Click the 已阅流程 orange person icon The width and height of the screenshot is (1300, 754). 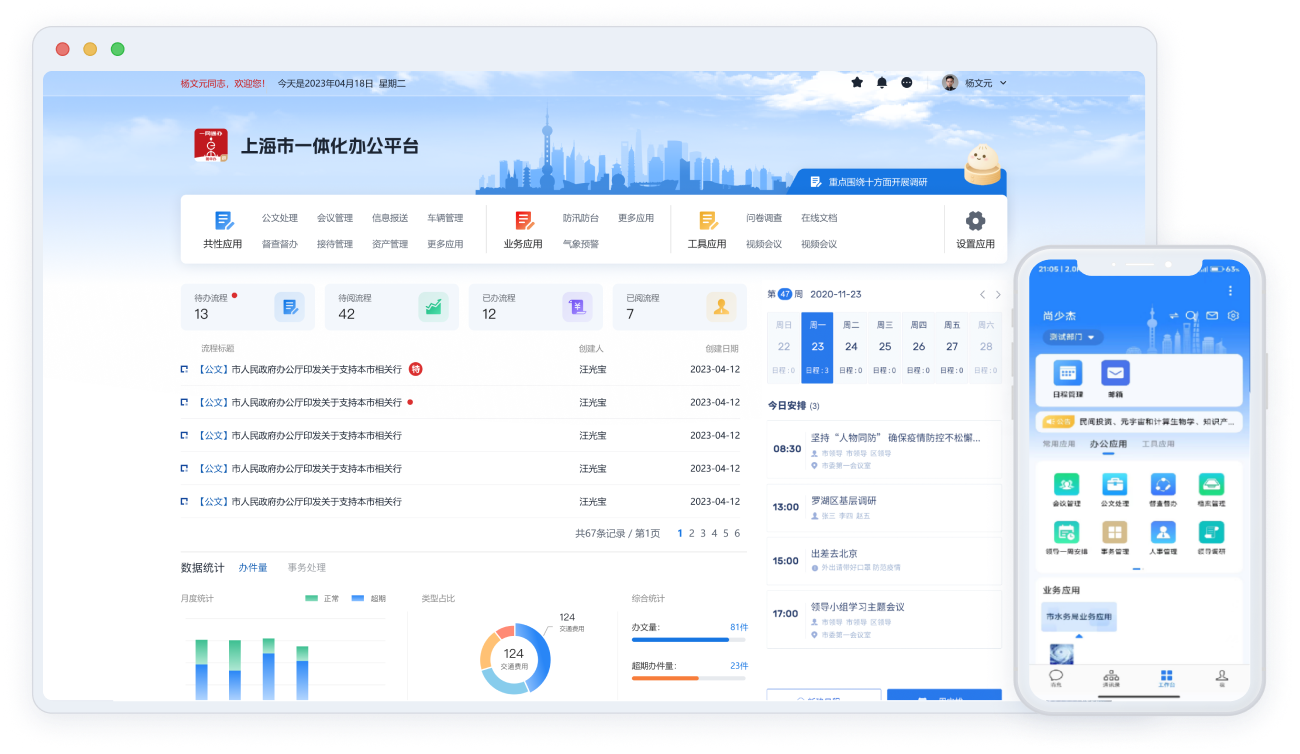point(722,306)
